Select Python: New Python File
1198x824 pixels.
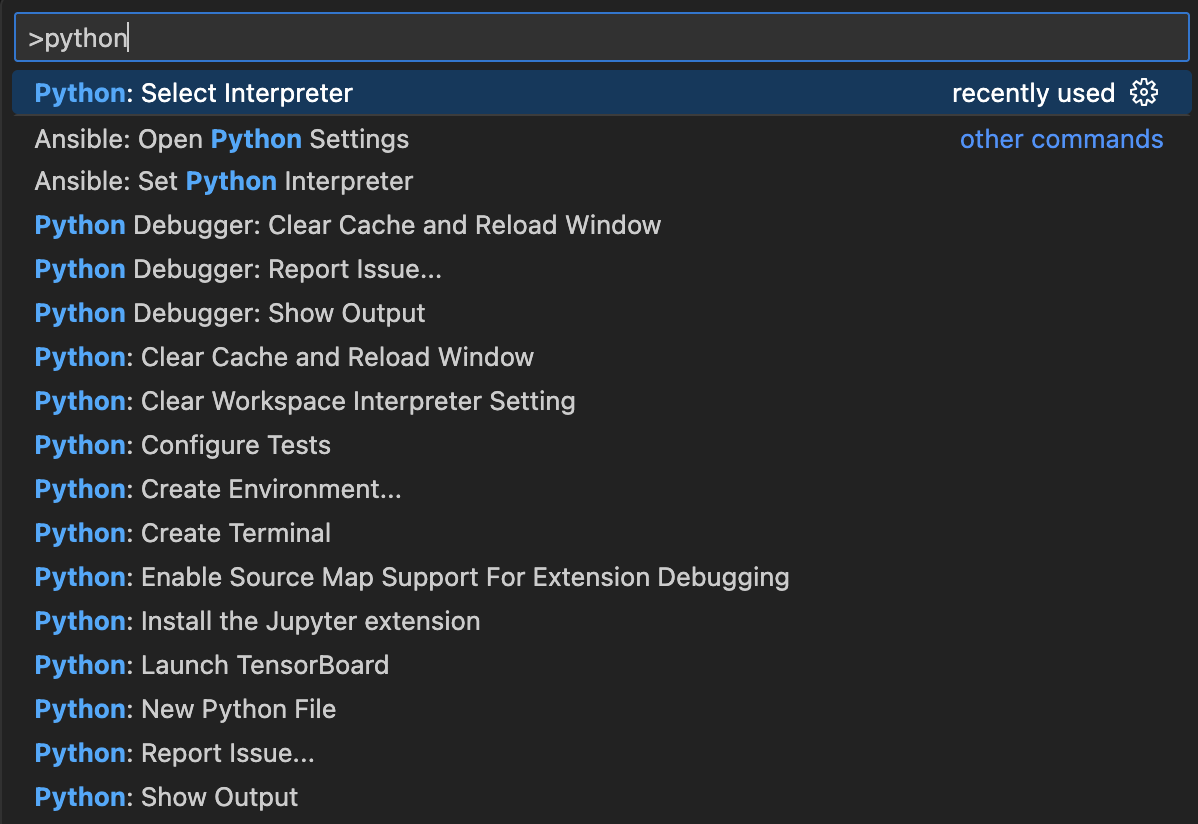[602, 709]
